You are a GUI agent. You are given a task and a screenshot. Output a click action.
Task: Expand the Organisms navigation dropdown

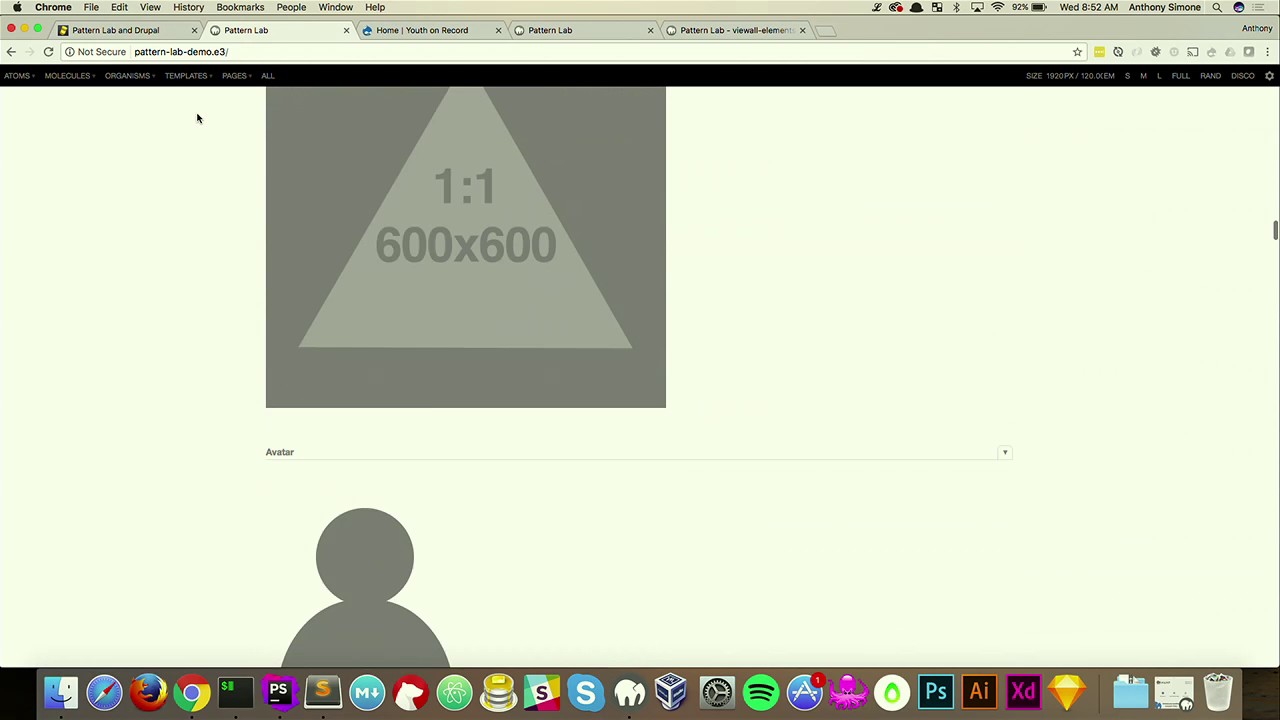pos(129,76)
